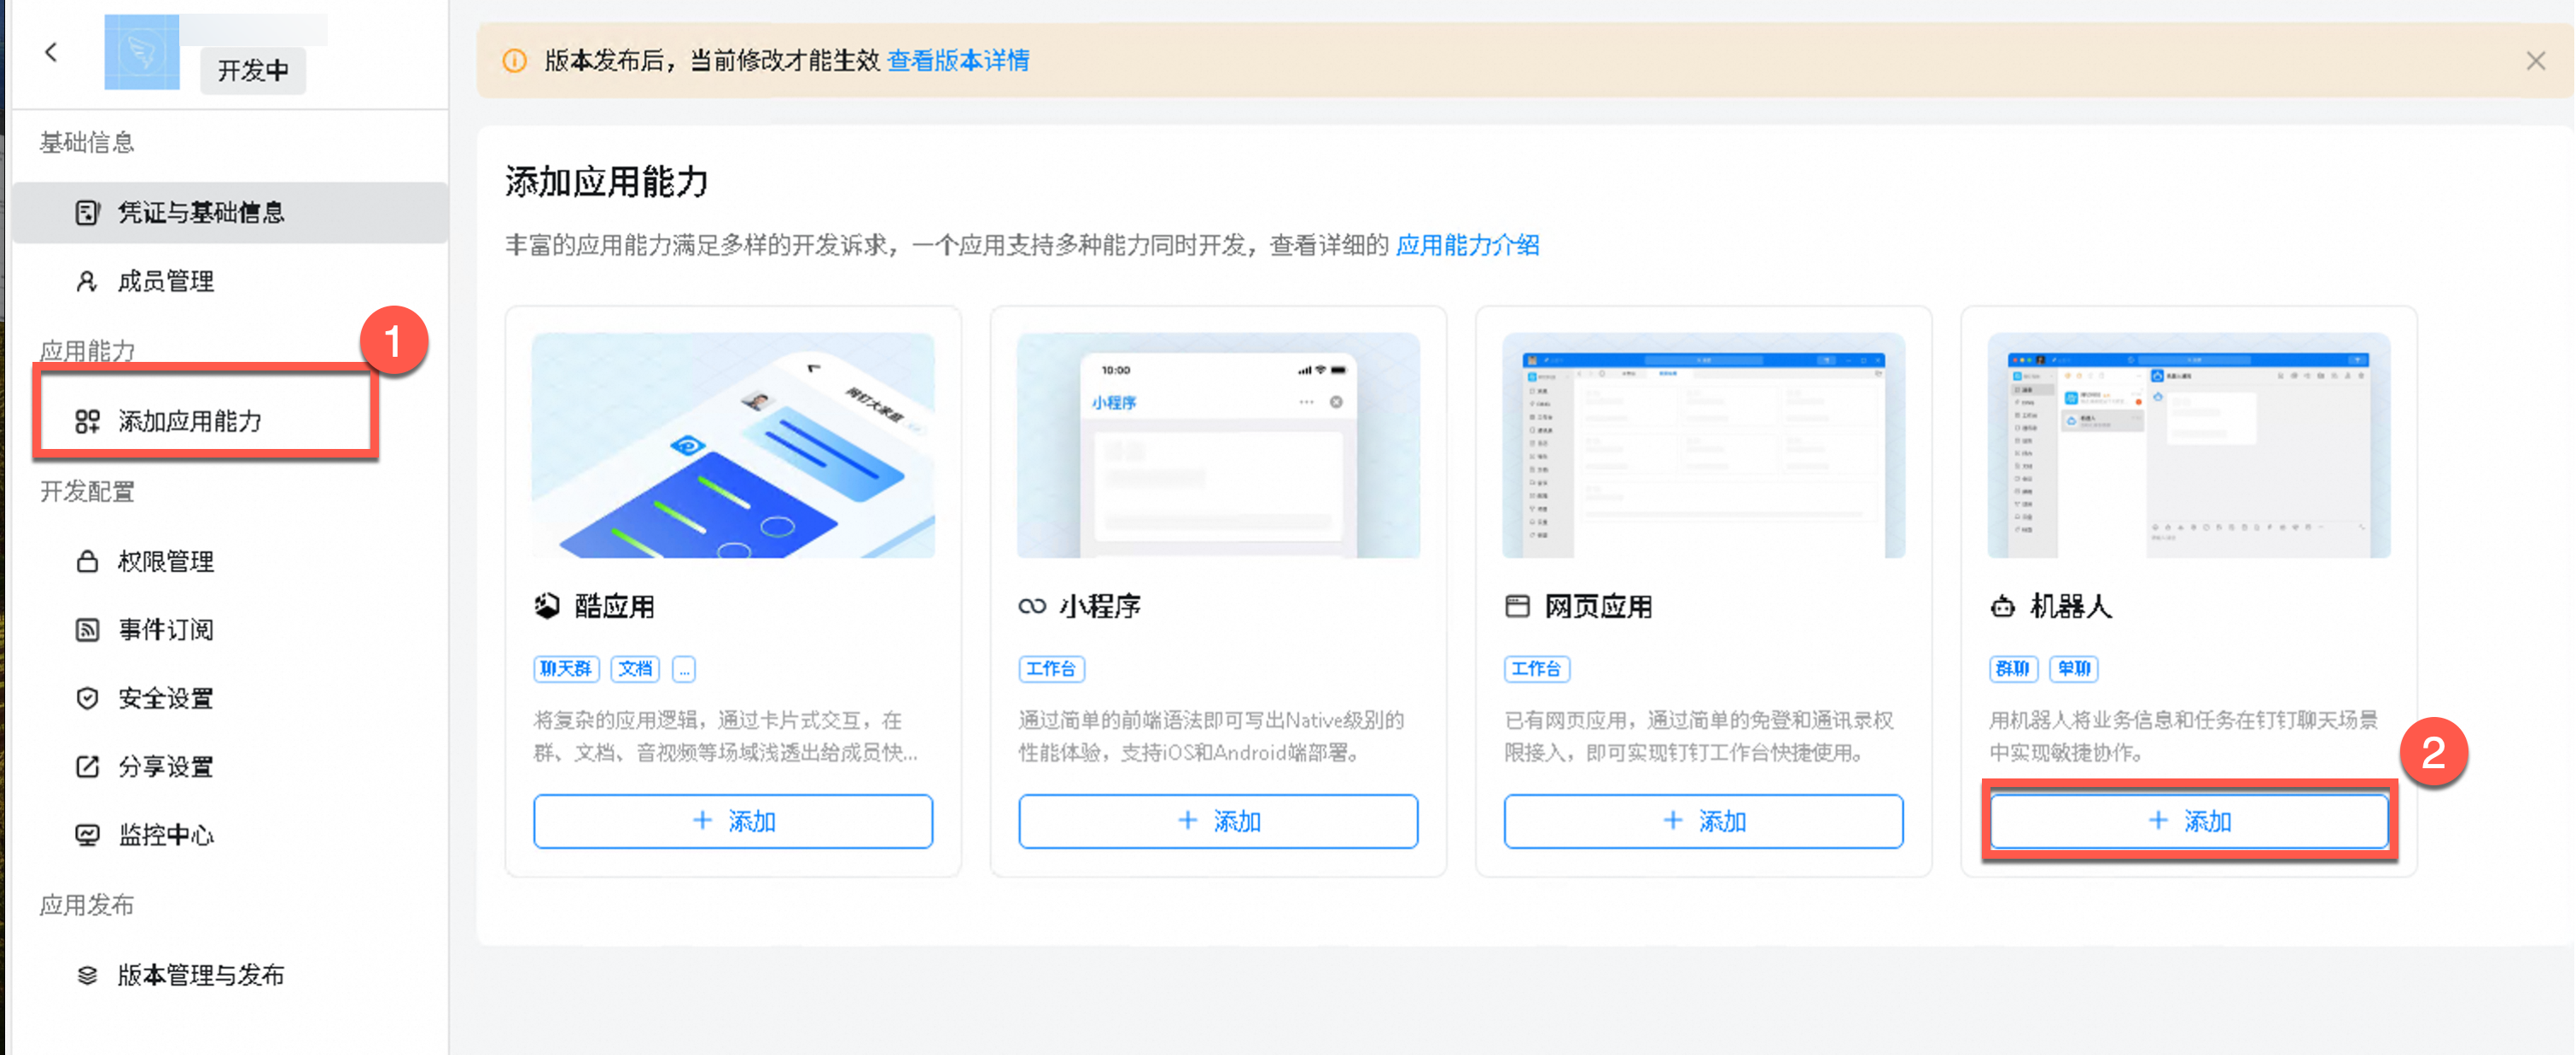Add the 网页应用 capability
This screenshot has height=1055, width=2576.
click(x=1703, y=821)
